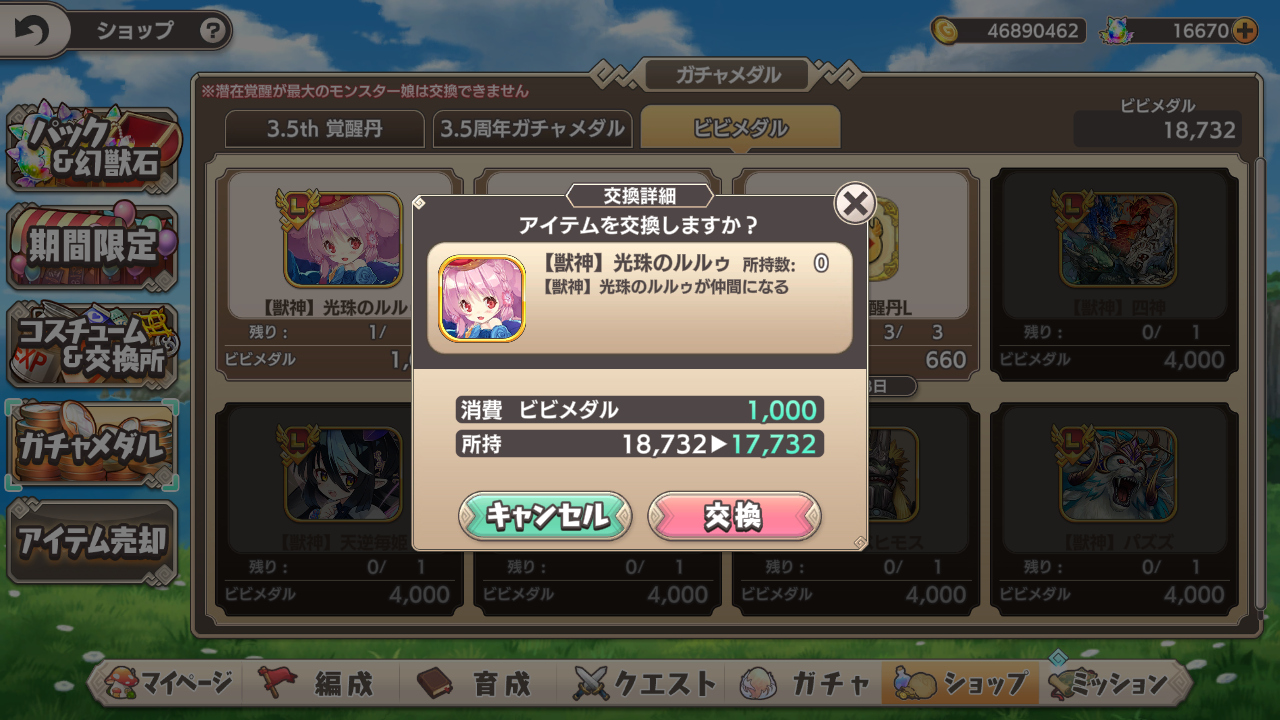Open the shop help question mark
Image resolution: width=1280 pixels, height=720 pixels.
coord(212,31)
